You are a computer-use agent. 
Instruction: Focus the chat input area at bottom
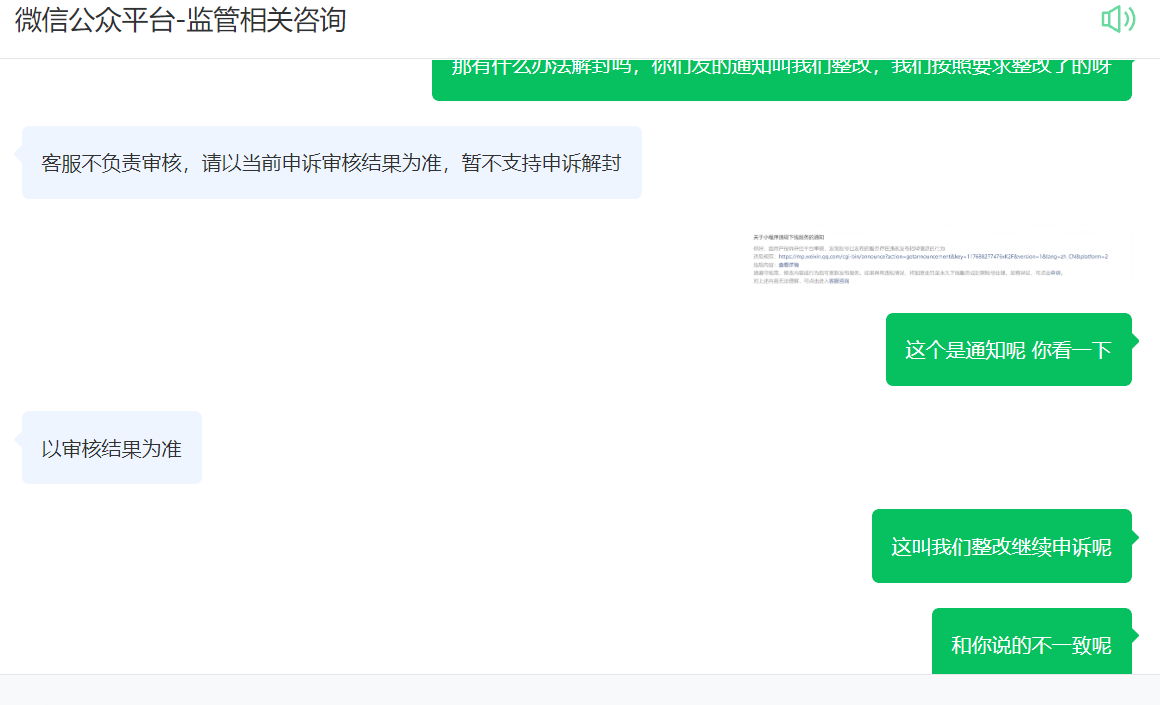pos(580,690)
